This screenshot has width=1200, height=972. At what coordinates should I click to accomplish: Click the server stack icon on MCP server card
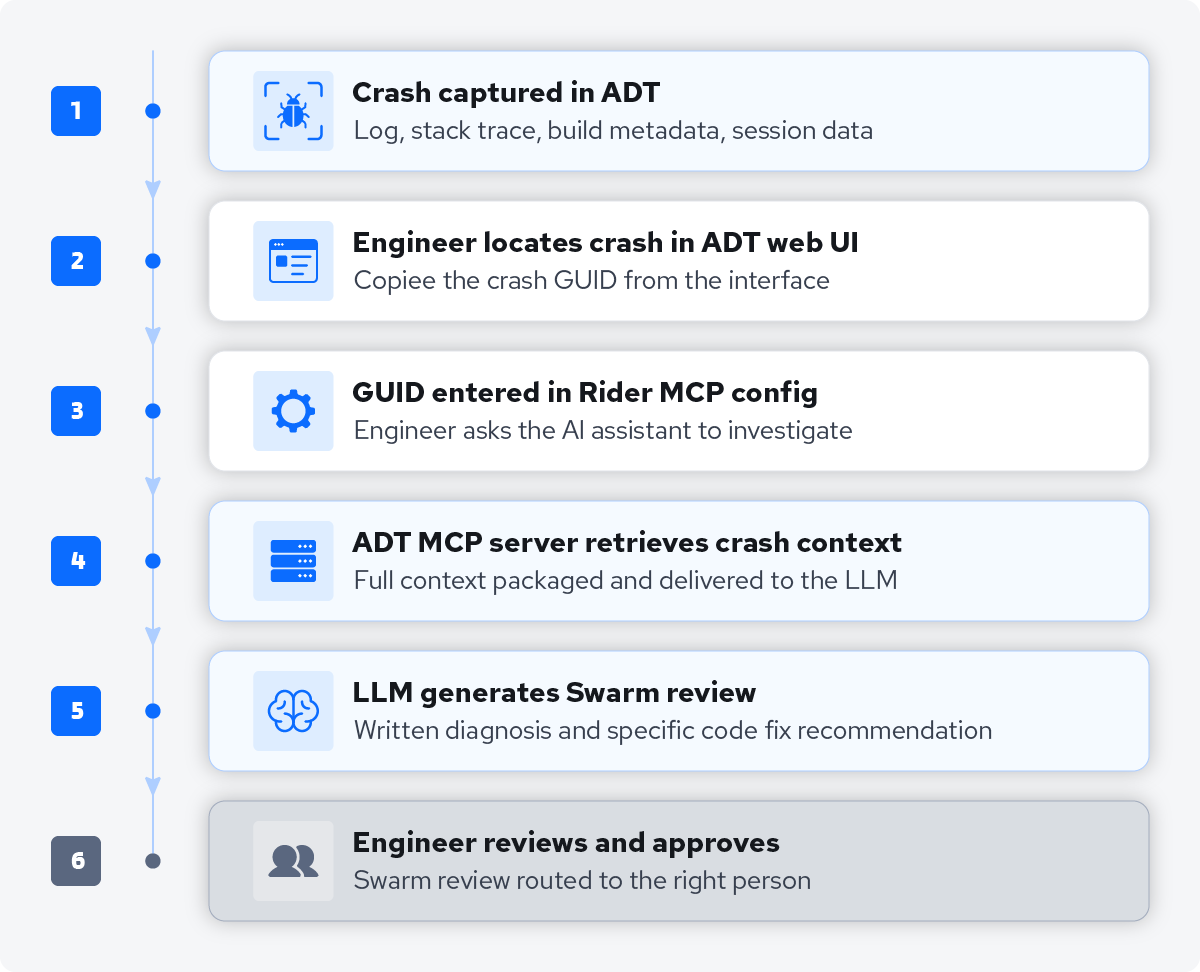pos(293,561)
